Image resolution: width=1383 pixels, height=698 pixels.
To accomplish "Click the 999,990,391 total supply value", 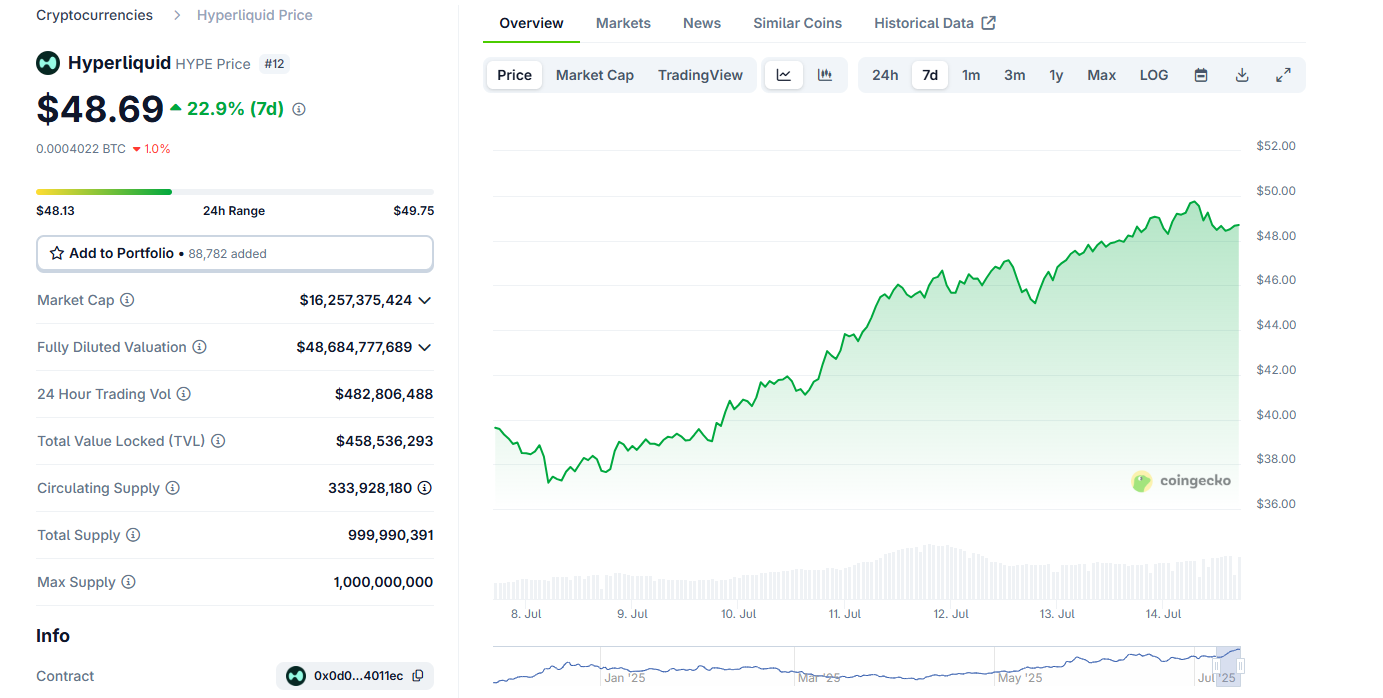I will 391,535.
